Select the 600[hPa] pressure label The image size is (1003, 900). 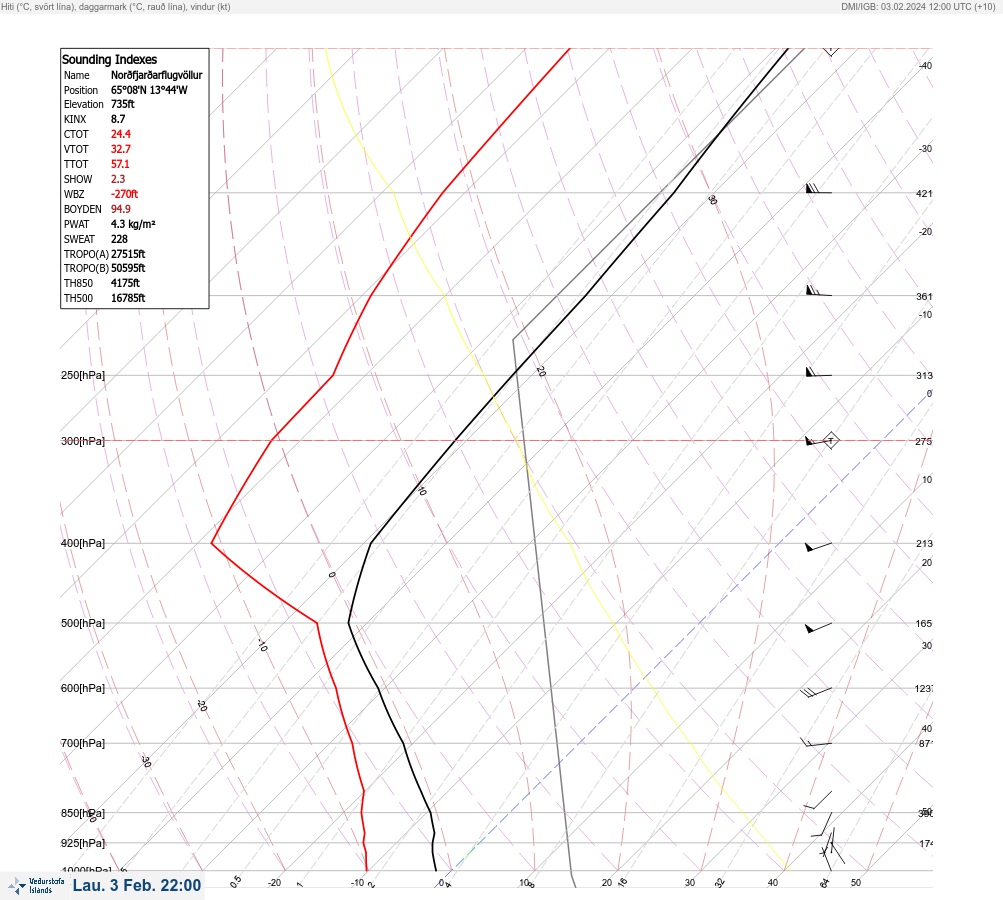point(83,688)
